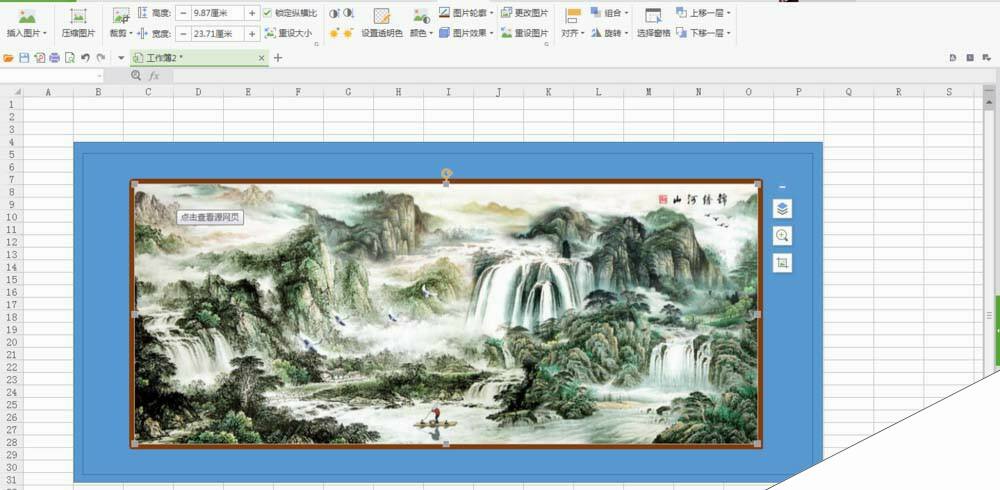Click 重设图片 reset picture

point(524,33)
